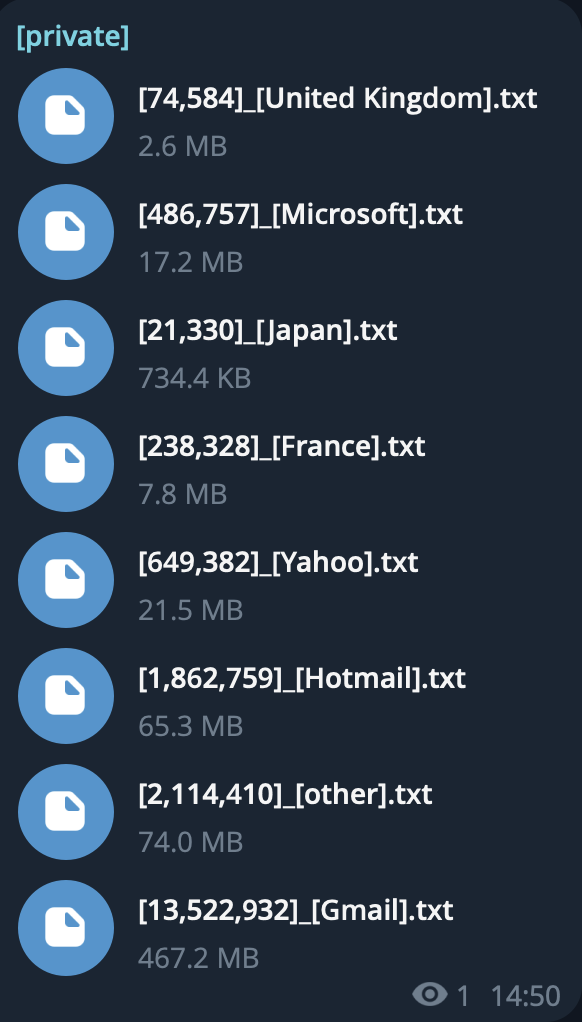Click the 14:50 message timestamp
The height and width of the screenshot is (1022, 582).
click(x=525, y=996)
